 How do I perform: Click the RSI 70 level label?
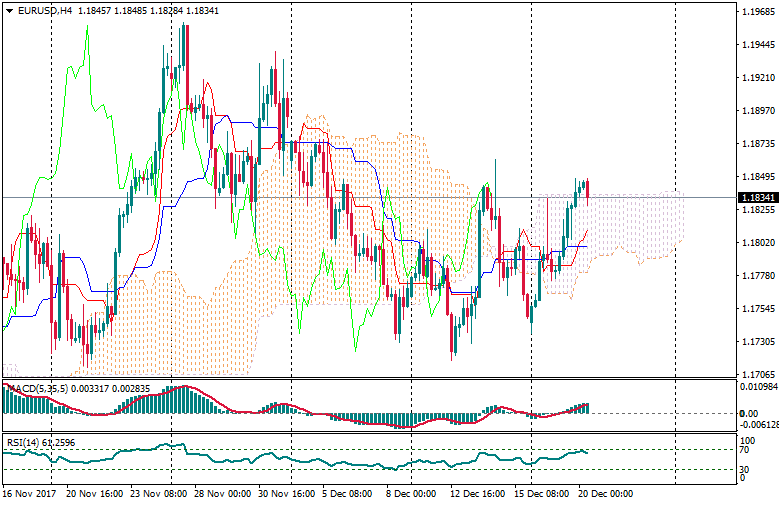[746, 451]
